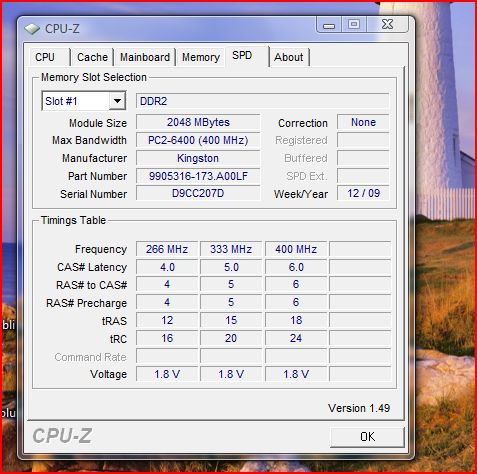The height and width of the screenshot is (474, 477).
Task: Click the Part Number label
Action: point(97,176)
